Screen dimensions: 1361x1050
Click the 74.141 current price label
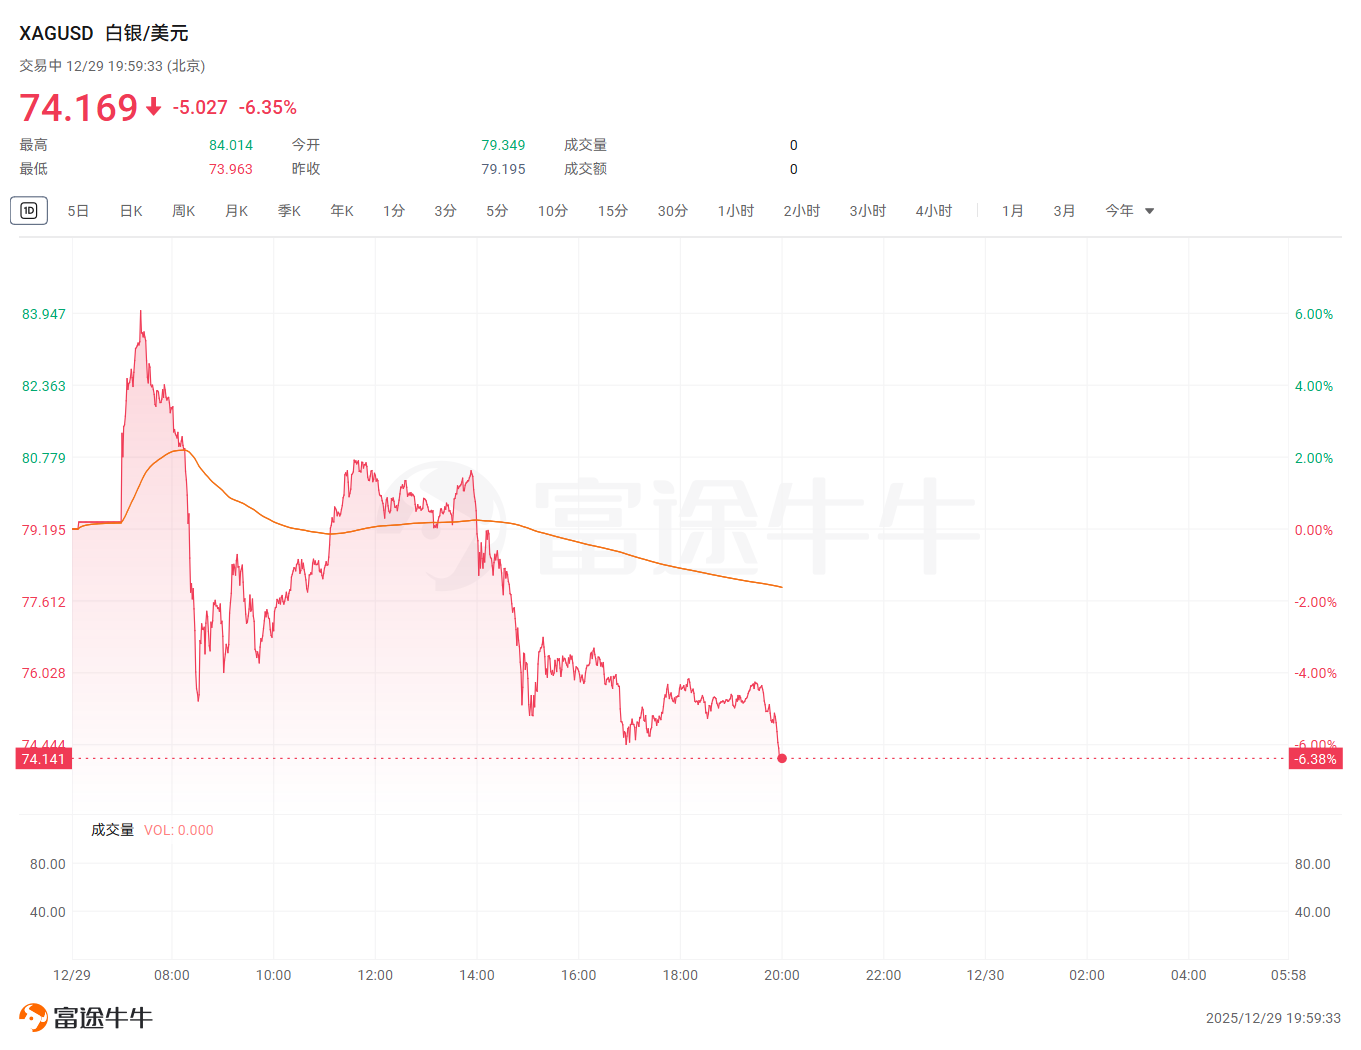point(43,759)
